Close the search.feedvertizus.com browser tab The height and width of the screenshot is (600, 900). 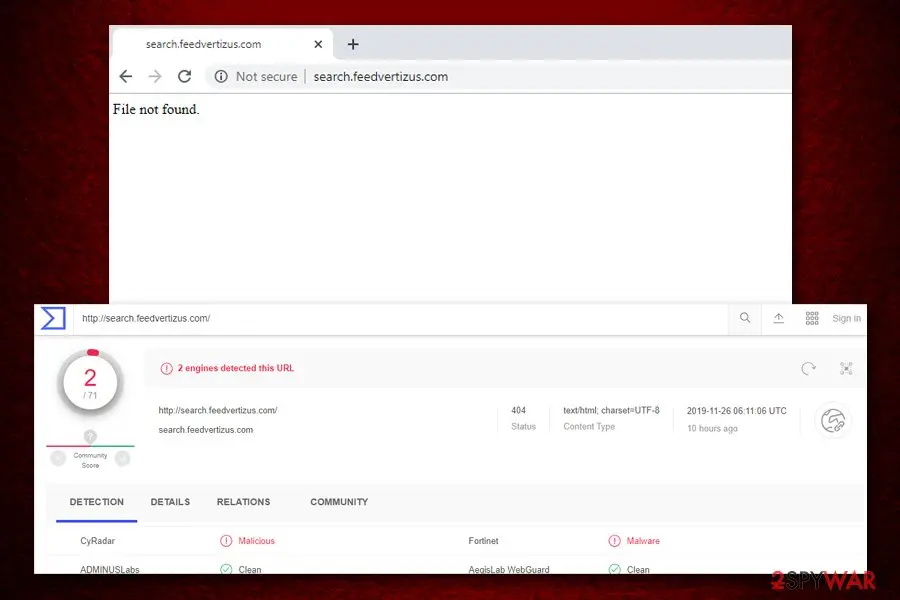point(318,44)
